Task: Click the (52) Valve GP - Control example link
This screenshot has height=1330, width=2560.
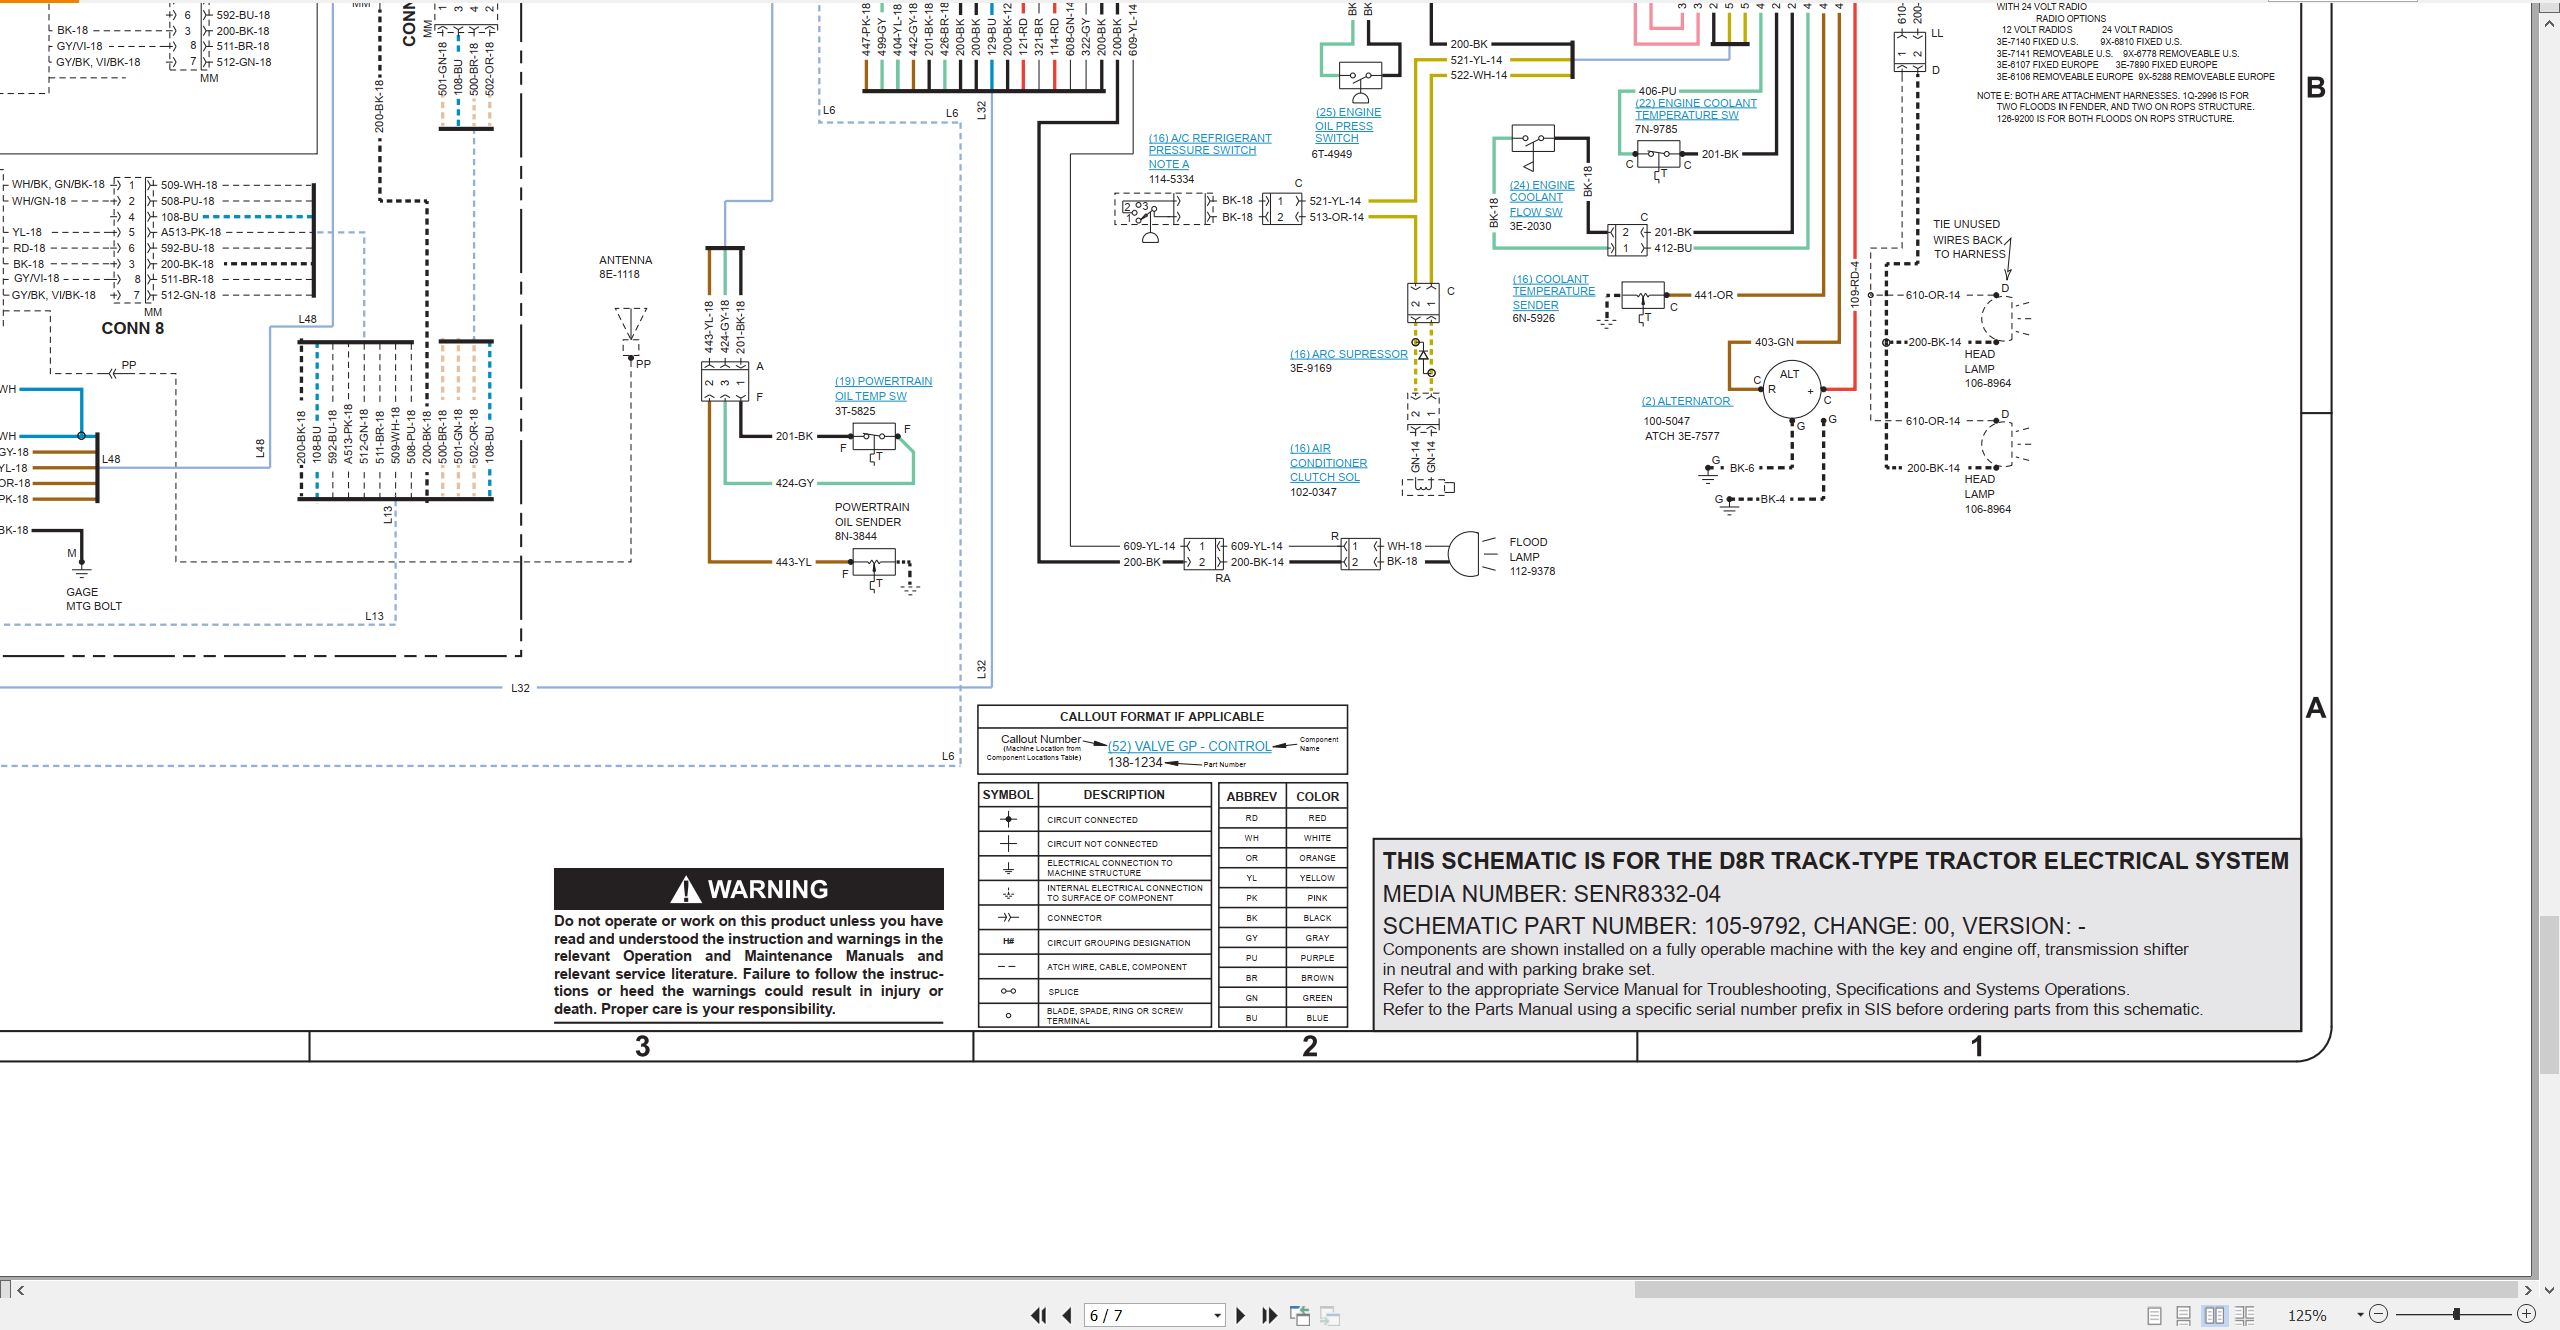Action: [1189, 746]
